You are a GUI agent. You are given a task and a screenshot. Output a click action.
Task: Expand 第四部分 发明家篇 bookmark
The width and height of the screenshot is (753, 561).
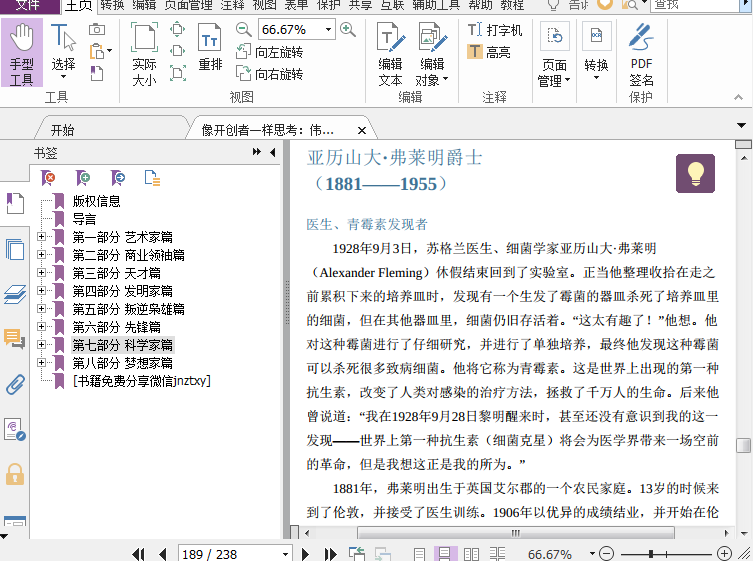click(41, 291)
